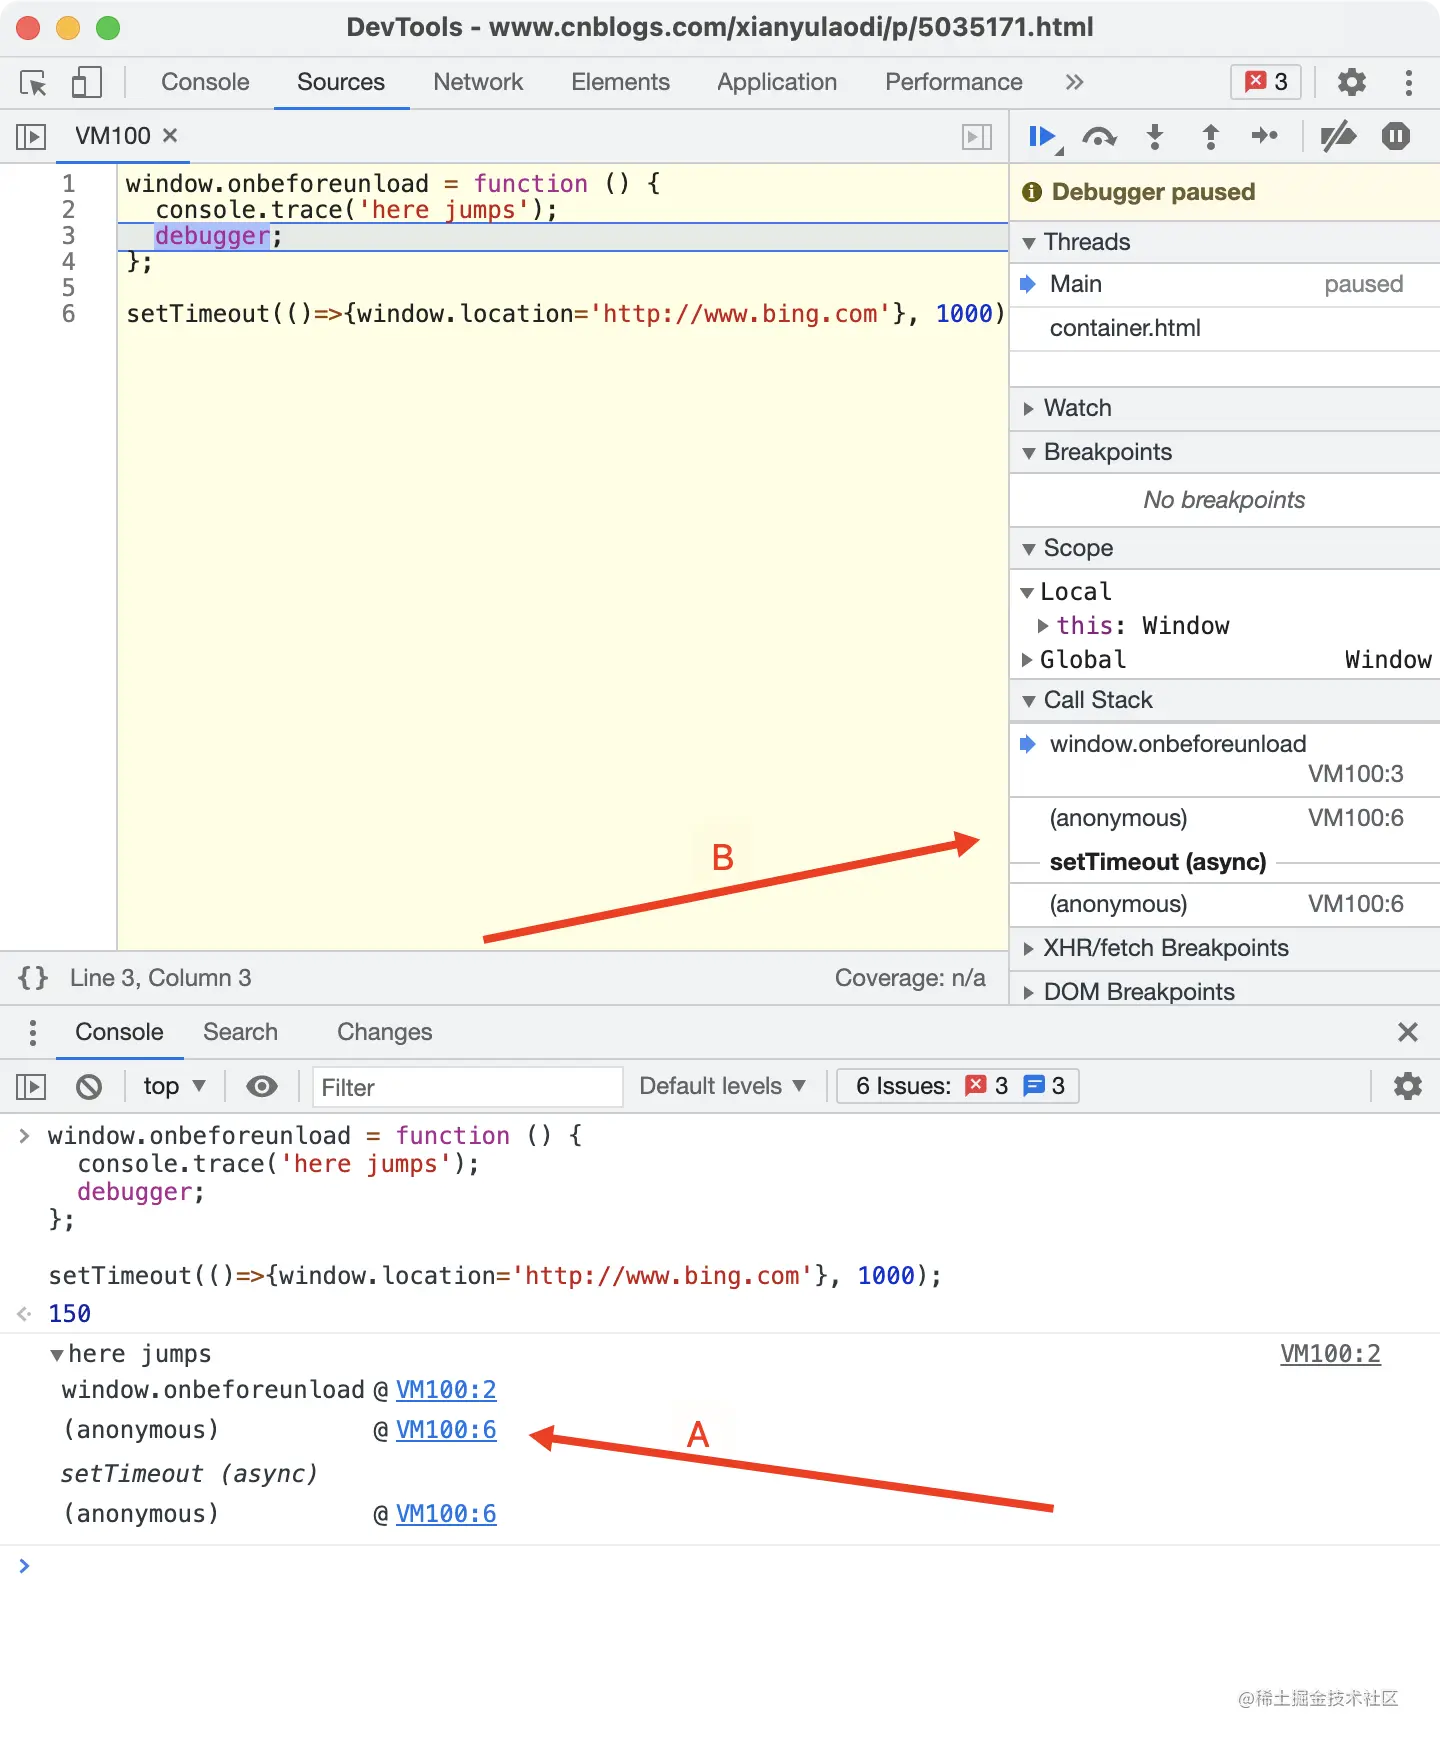Select the Console drawer tab
The width and height of the screenshot is (1440, 1750).
pos(119,1032)
